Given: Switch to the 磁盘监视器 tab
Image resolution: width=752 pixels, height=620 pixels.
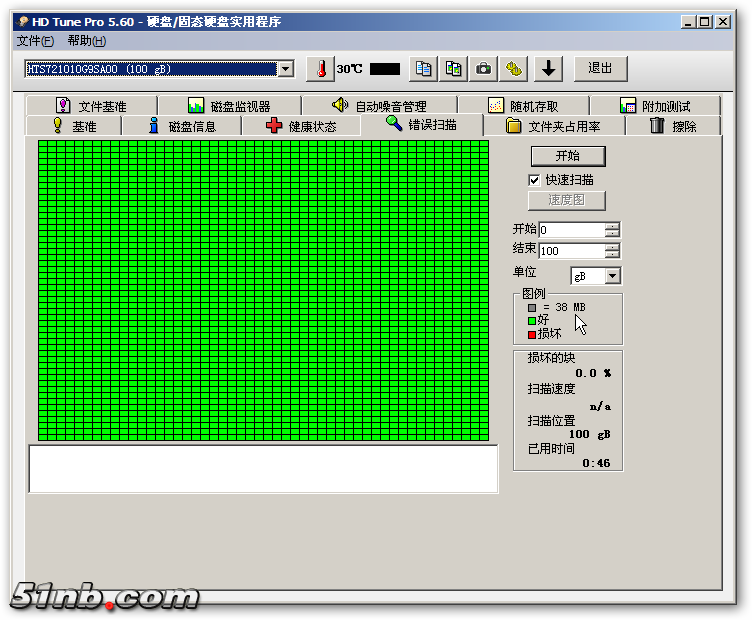Looking at the screenshot, I should (230, 106).
